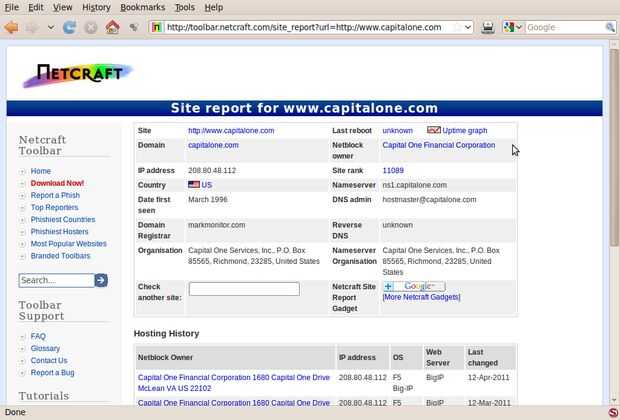Open the Phishiest Hosters link
This screenshot has height=420, width=620.
[x=60, y=232]
